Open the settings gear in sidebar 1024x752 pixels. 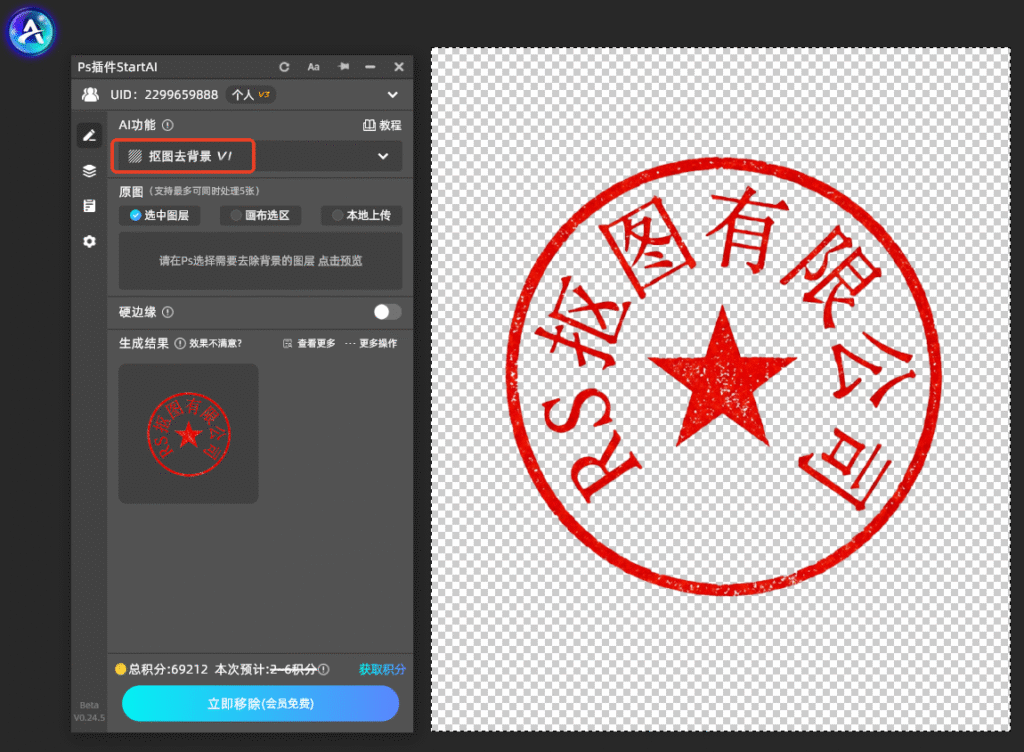(89, 242)
